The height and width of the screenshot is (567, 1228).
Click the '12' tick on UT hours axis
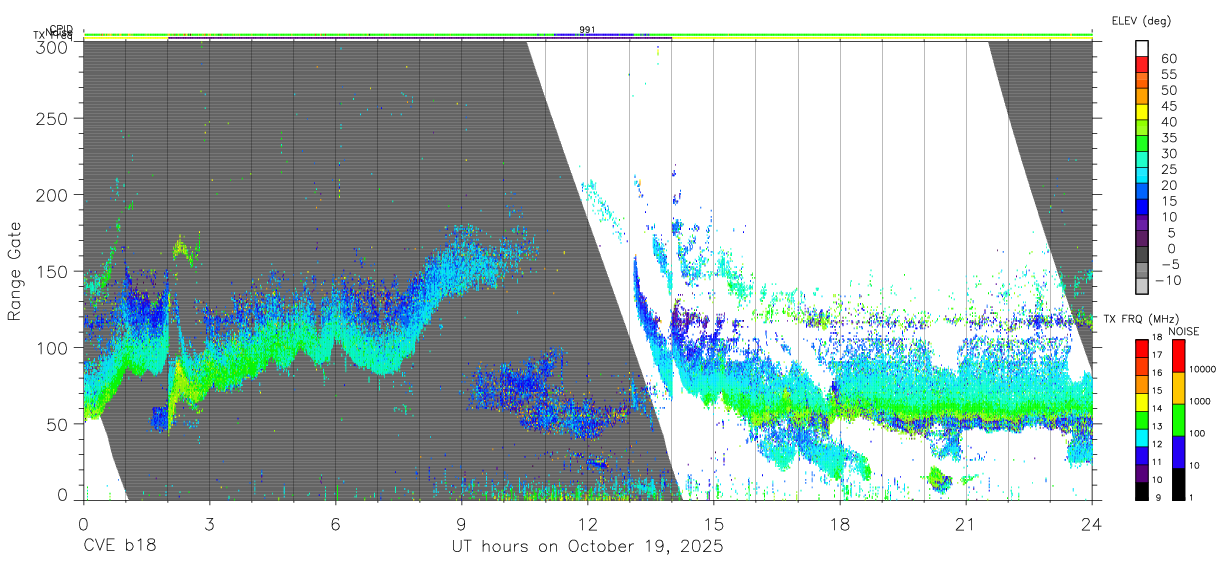(x=587, y=524)
